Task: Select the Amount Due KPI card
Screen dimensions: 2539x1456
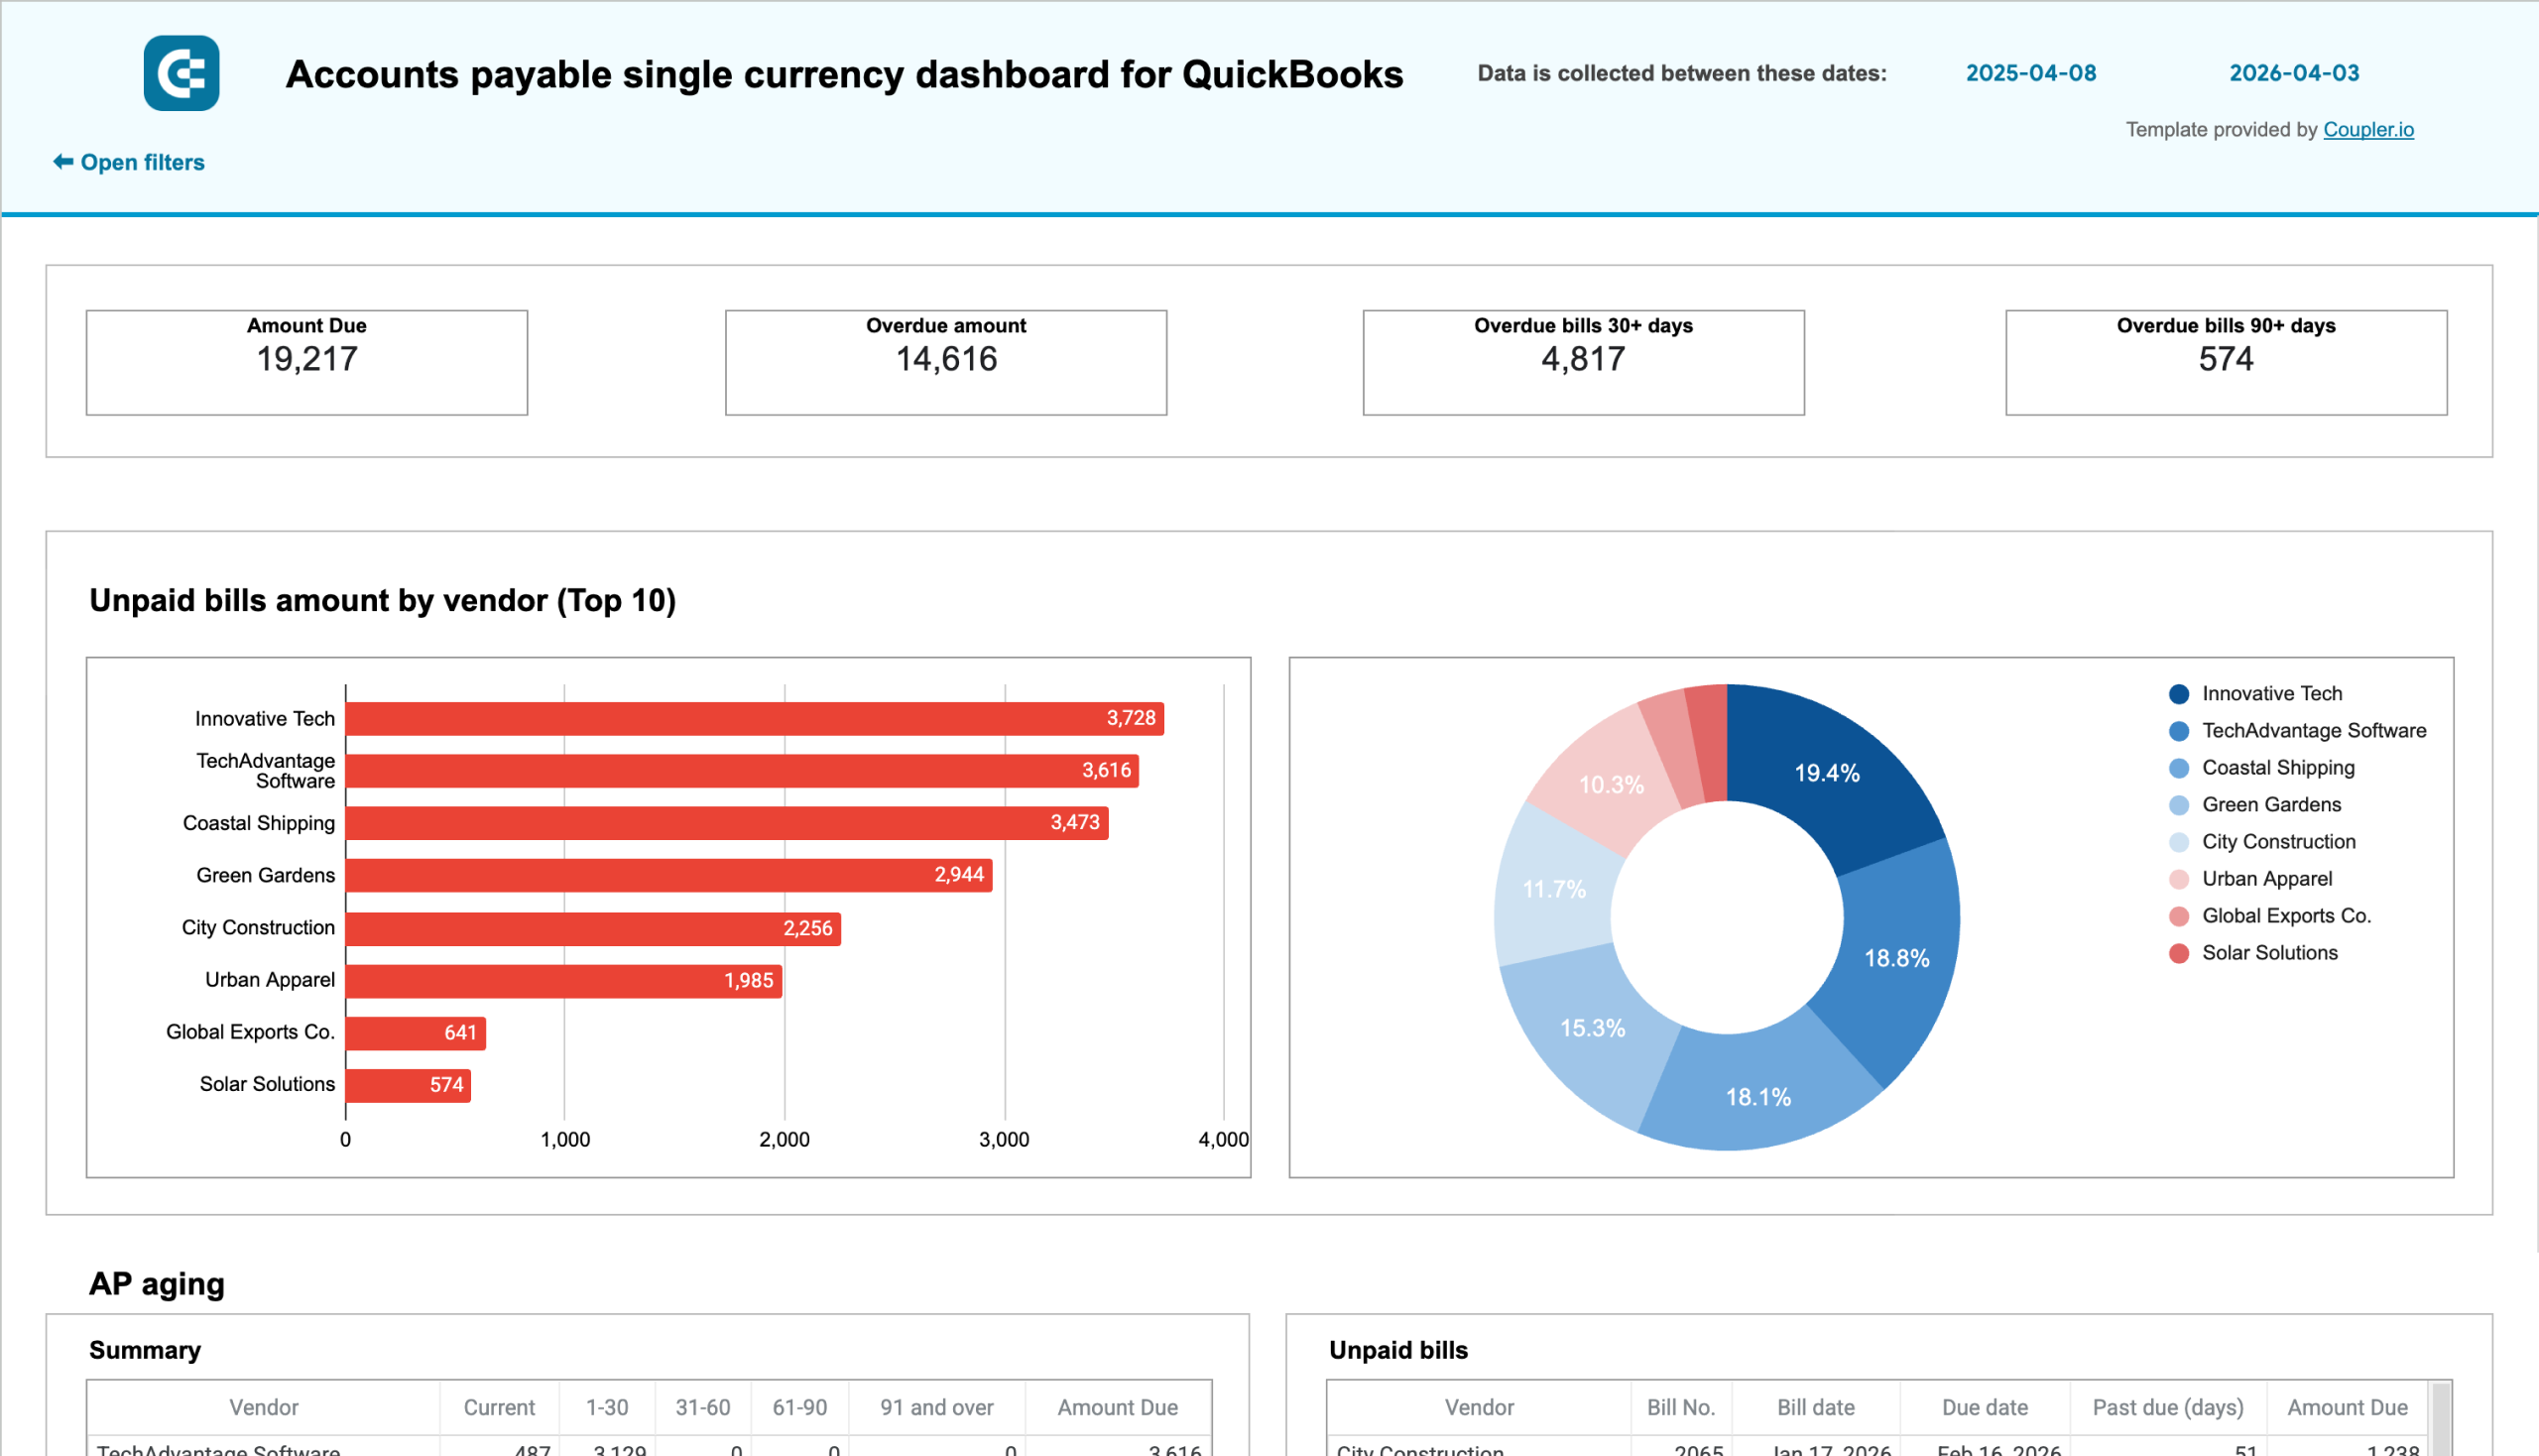Action: coord(307,361)
